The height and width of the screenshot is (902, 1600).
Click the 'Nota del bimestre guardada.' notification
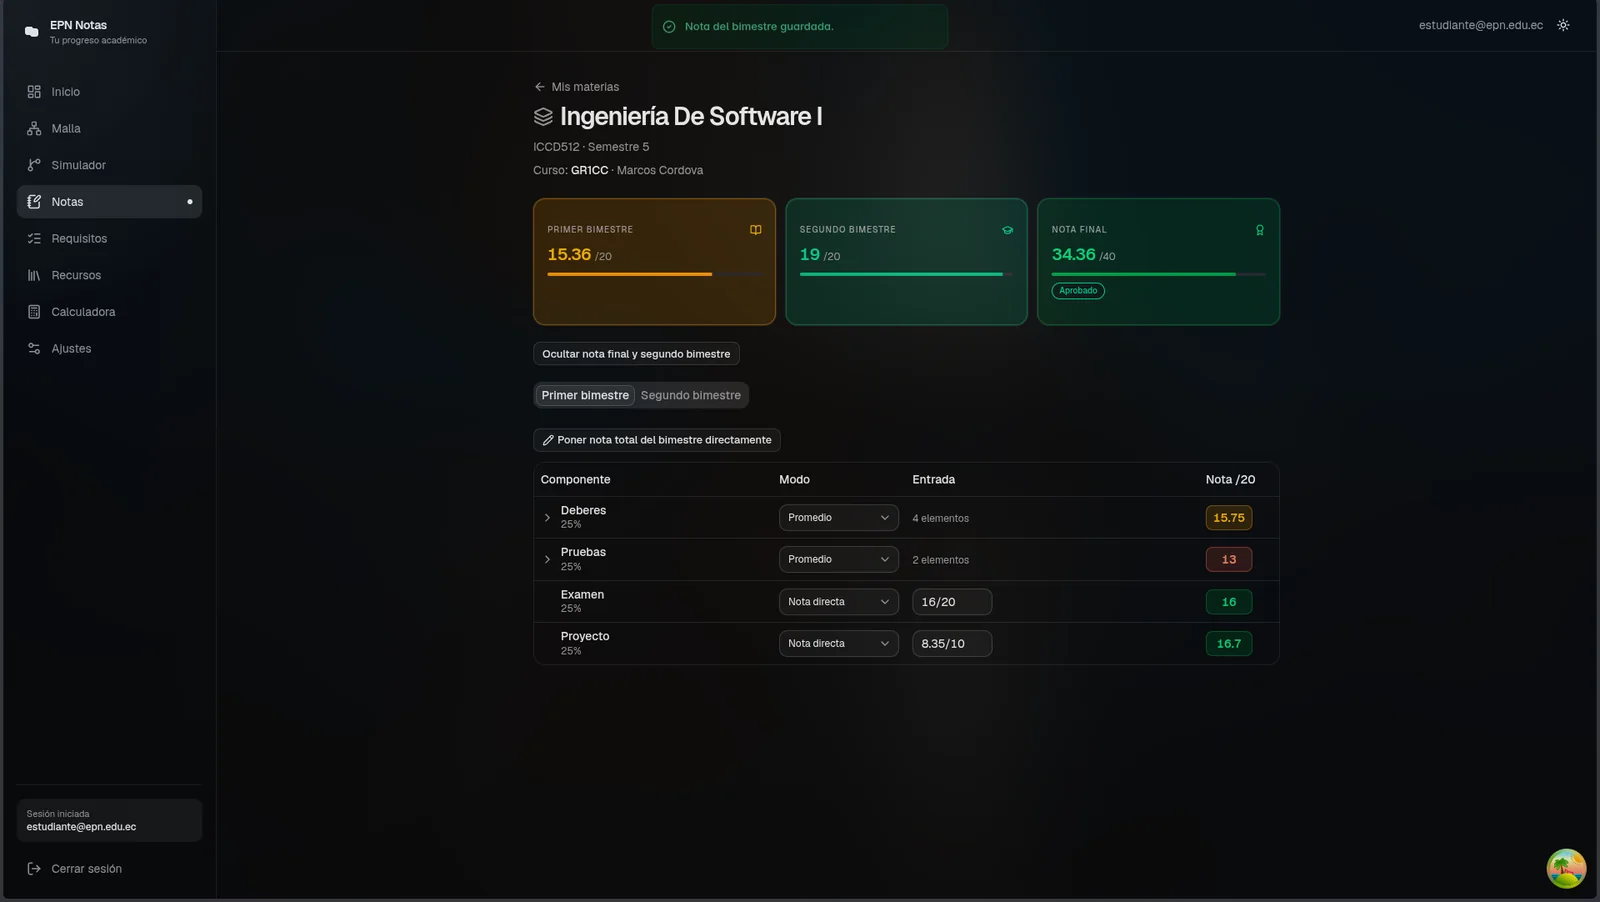800,27
